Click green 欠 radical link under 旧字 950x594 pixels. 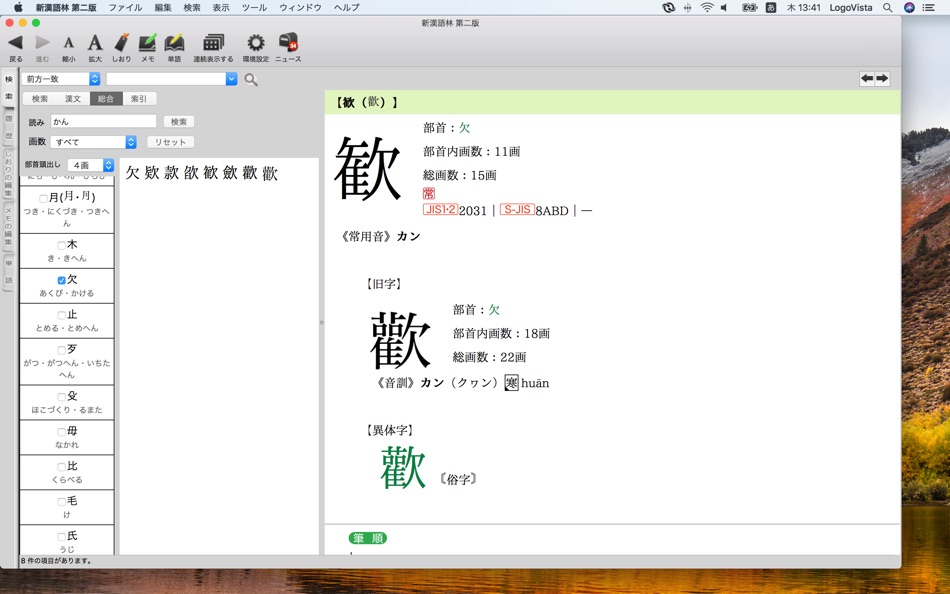tap(494, 310)
